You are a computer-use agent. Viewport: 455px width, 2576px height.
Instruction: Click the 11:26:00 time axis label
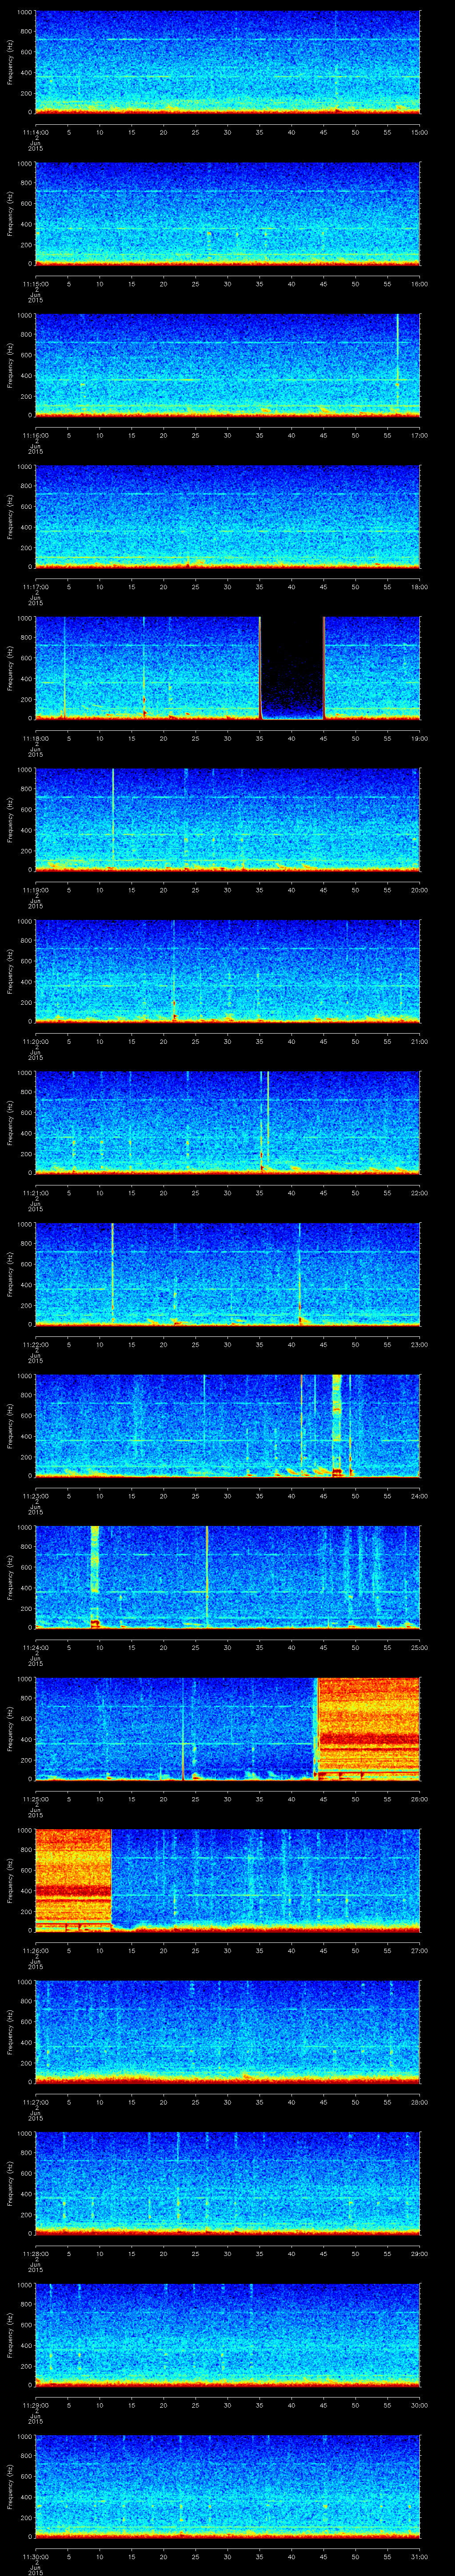point(35,1950)
